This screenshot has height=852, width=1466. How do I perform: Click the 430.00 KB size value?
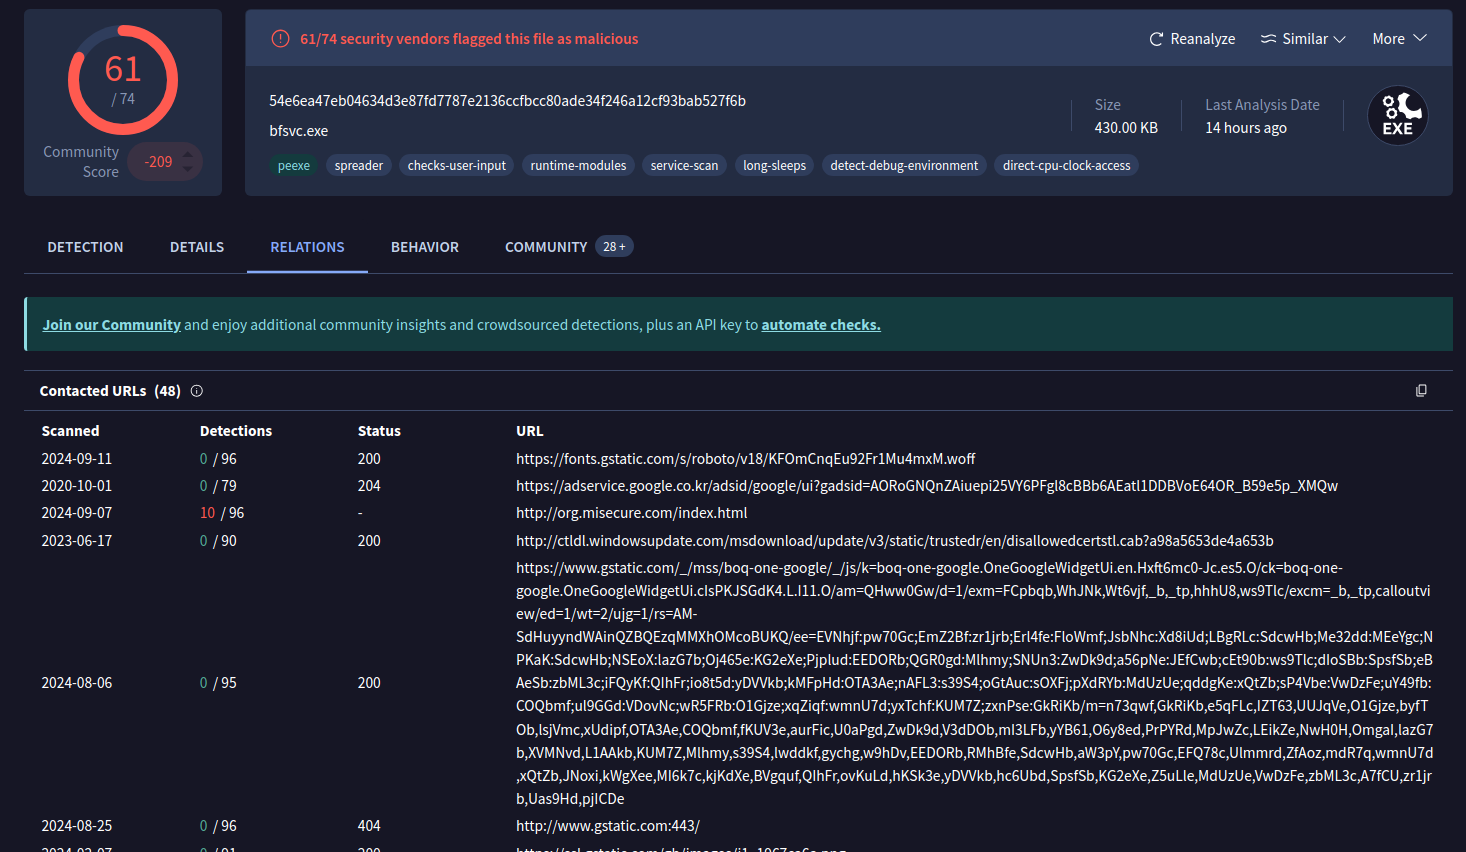coord(1126,128)
